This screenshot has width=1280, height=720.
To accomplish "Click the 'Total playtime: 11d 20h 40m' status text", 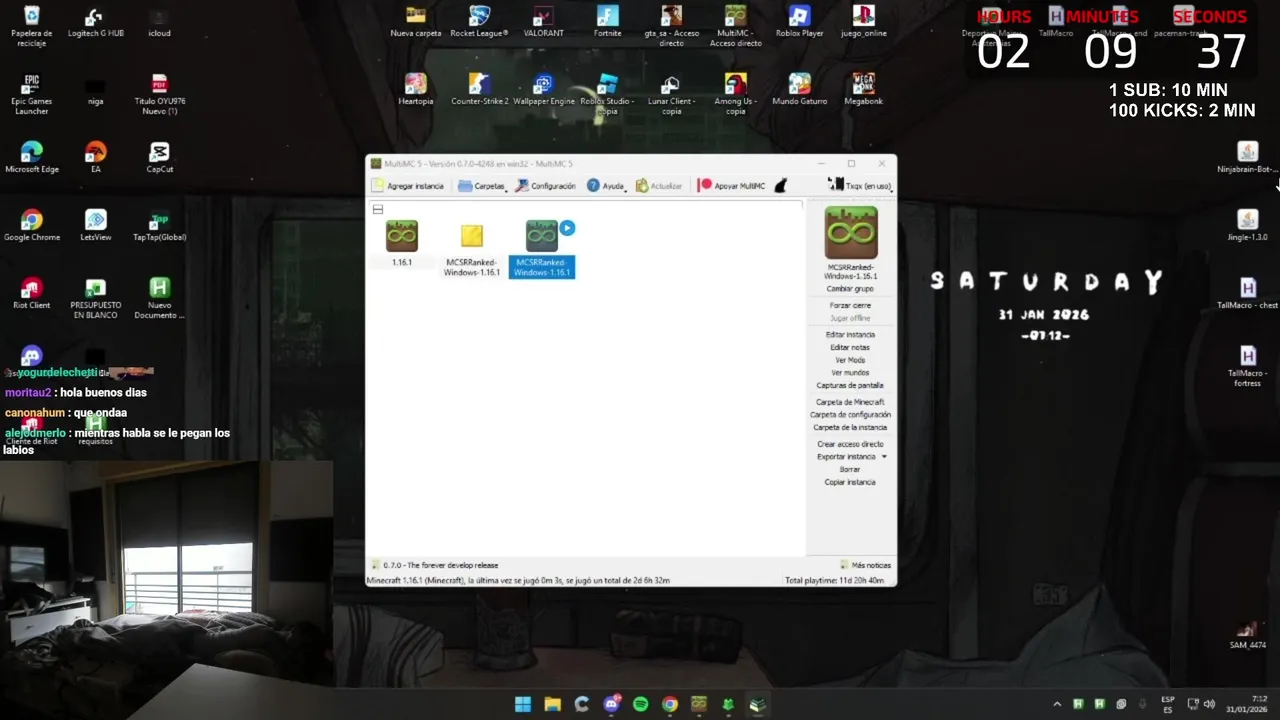I will click(x=834, y=580).
